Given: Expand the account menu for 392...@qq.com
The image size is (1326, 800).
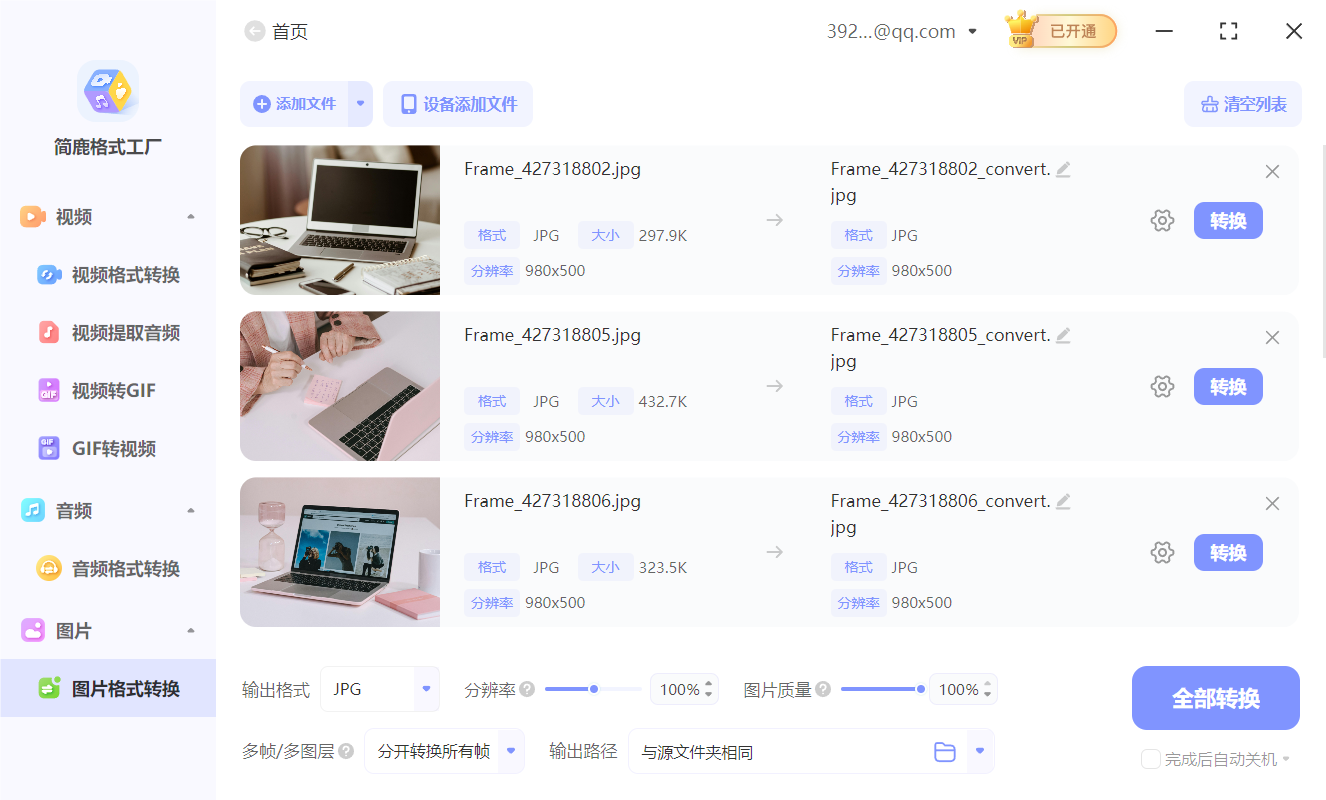Looking at the screenshot, I should pyautogui.click(x=971, y=31).
